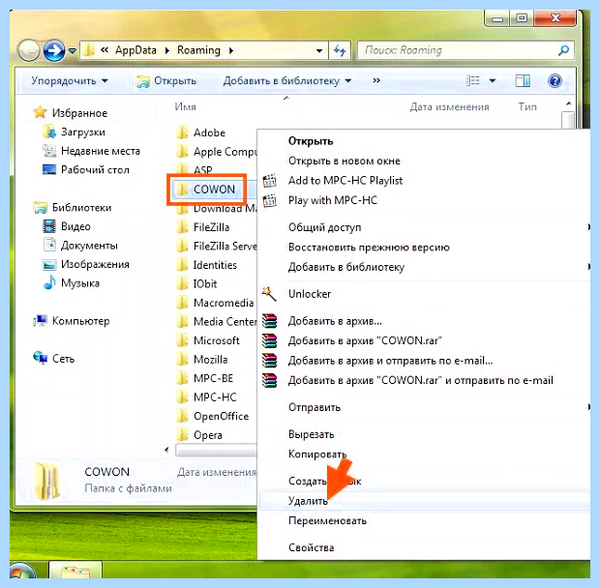
Task: Click the refresh button beside address bar
Action: point(339,50)
